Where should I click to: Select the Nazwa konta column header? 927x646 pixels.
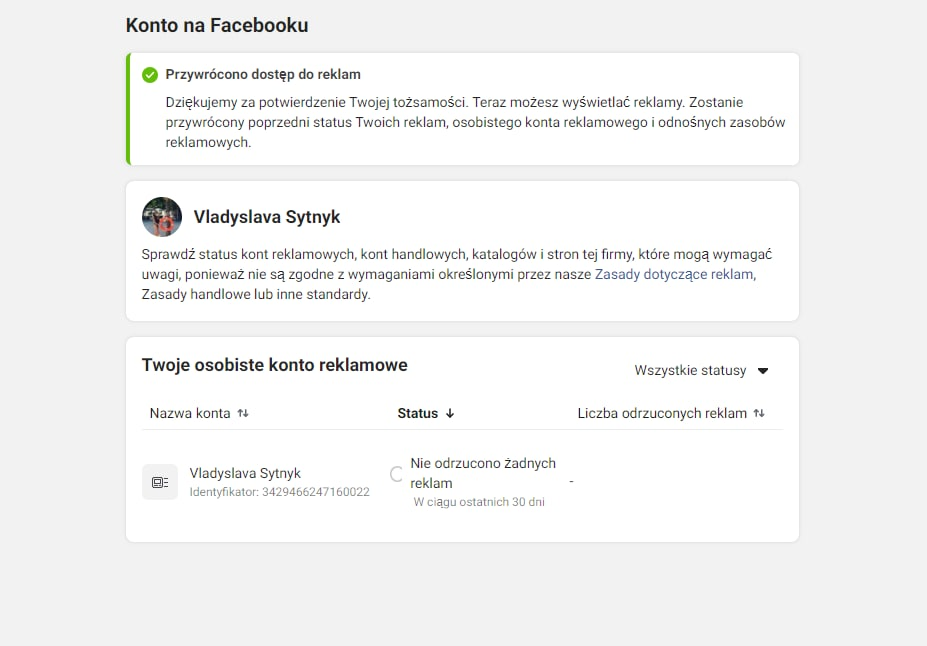[x=190, y=413]
